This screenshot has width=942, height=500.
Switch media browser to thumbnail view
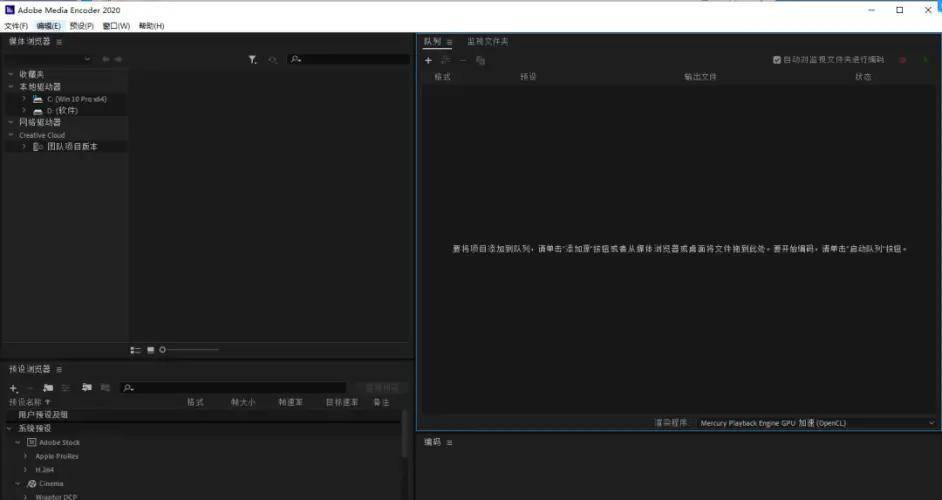tap(151, 350)
